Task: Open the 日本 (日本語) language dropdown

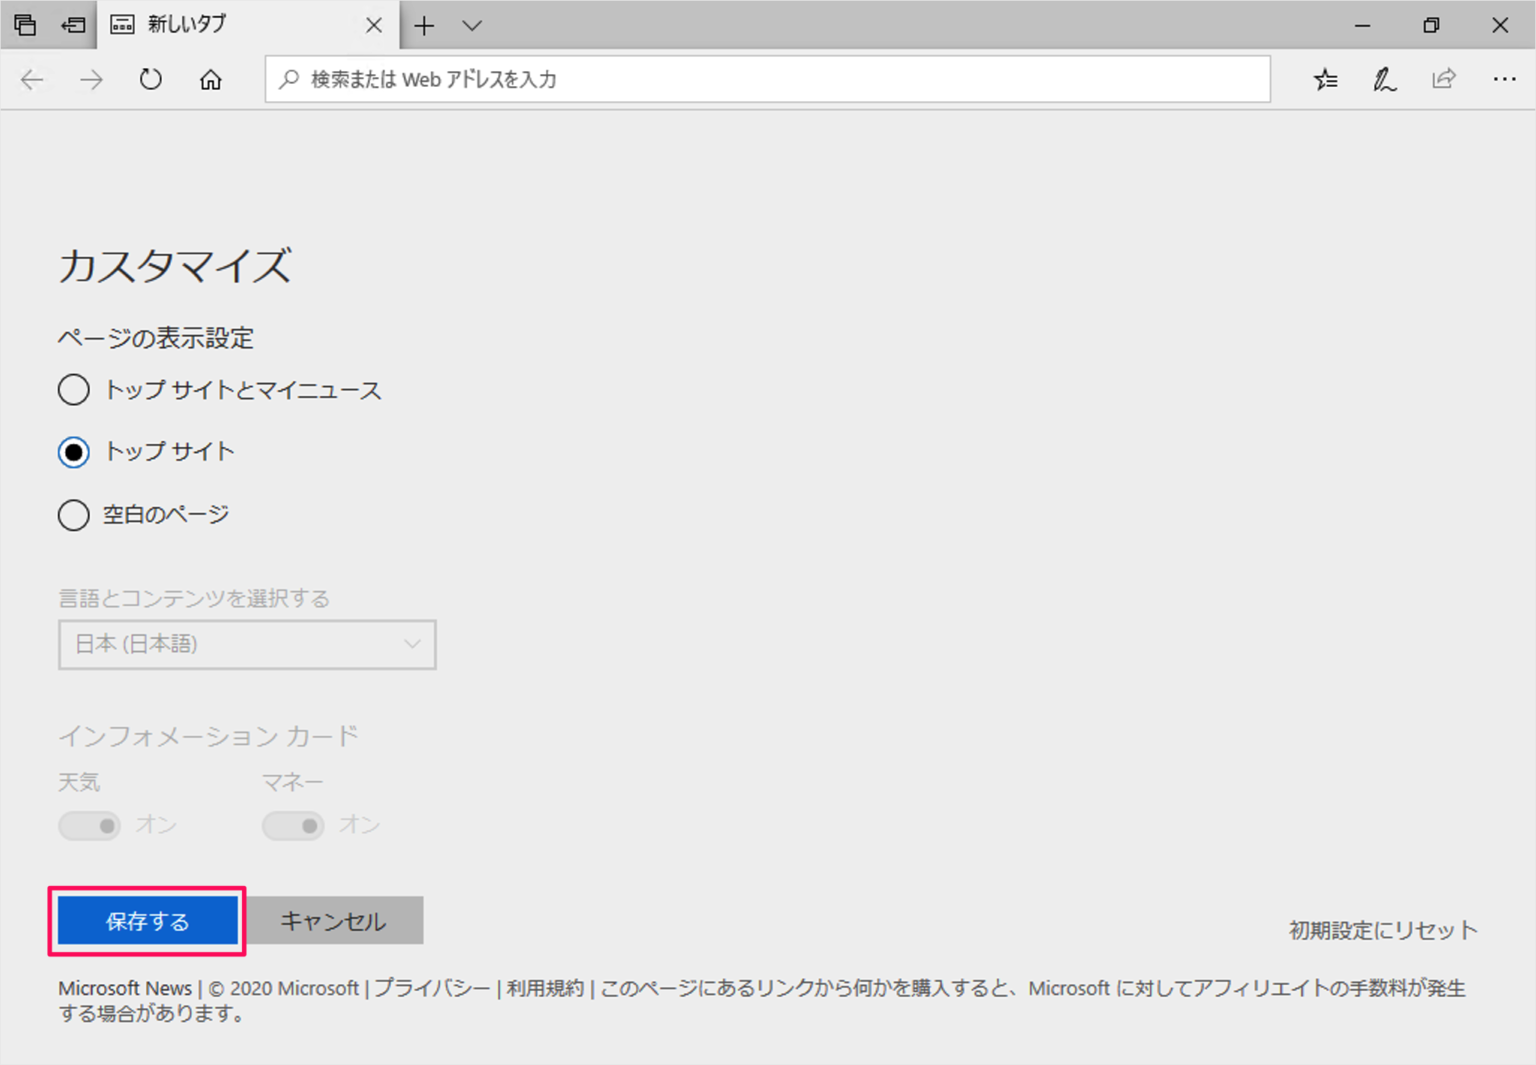Action: coord(247,644)
